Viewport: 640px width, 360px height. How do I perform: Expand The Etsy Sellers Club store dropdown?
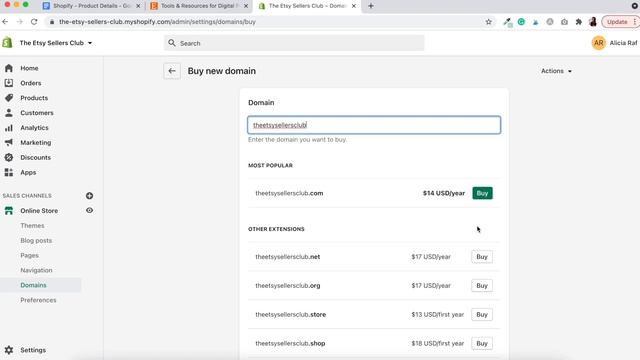(56, 43)
